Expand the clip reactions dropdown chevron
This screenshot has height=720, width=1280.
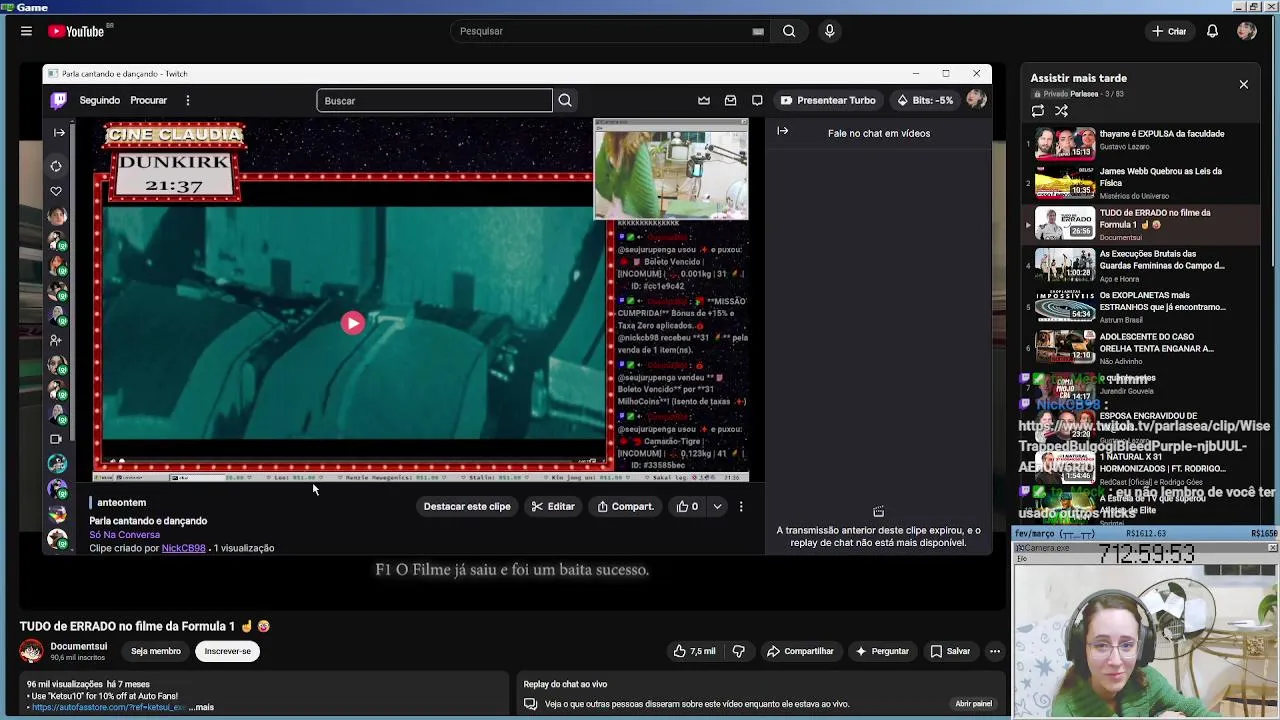point(717,507)
